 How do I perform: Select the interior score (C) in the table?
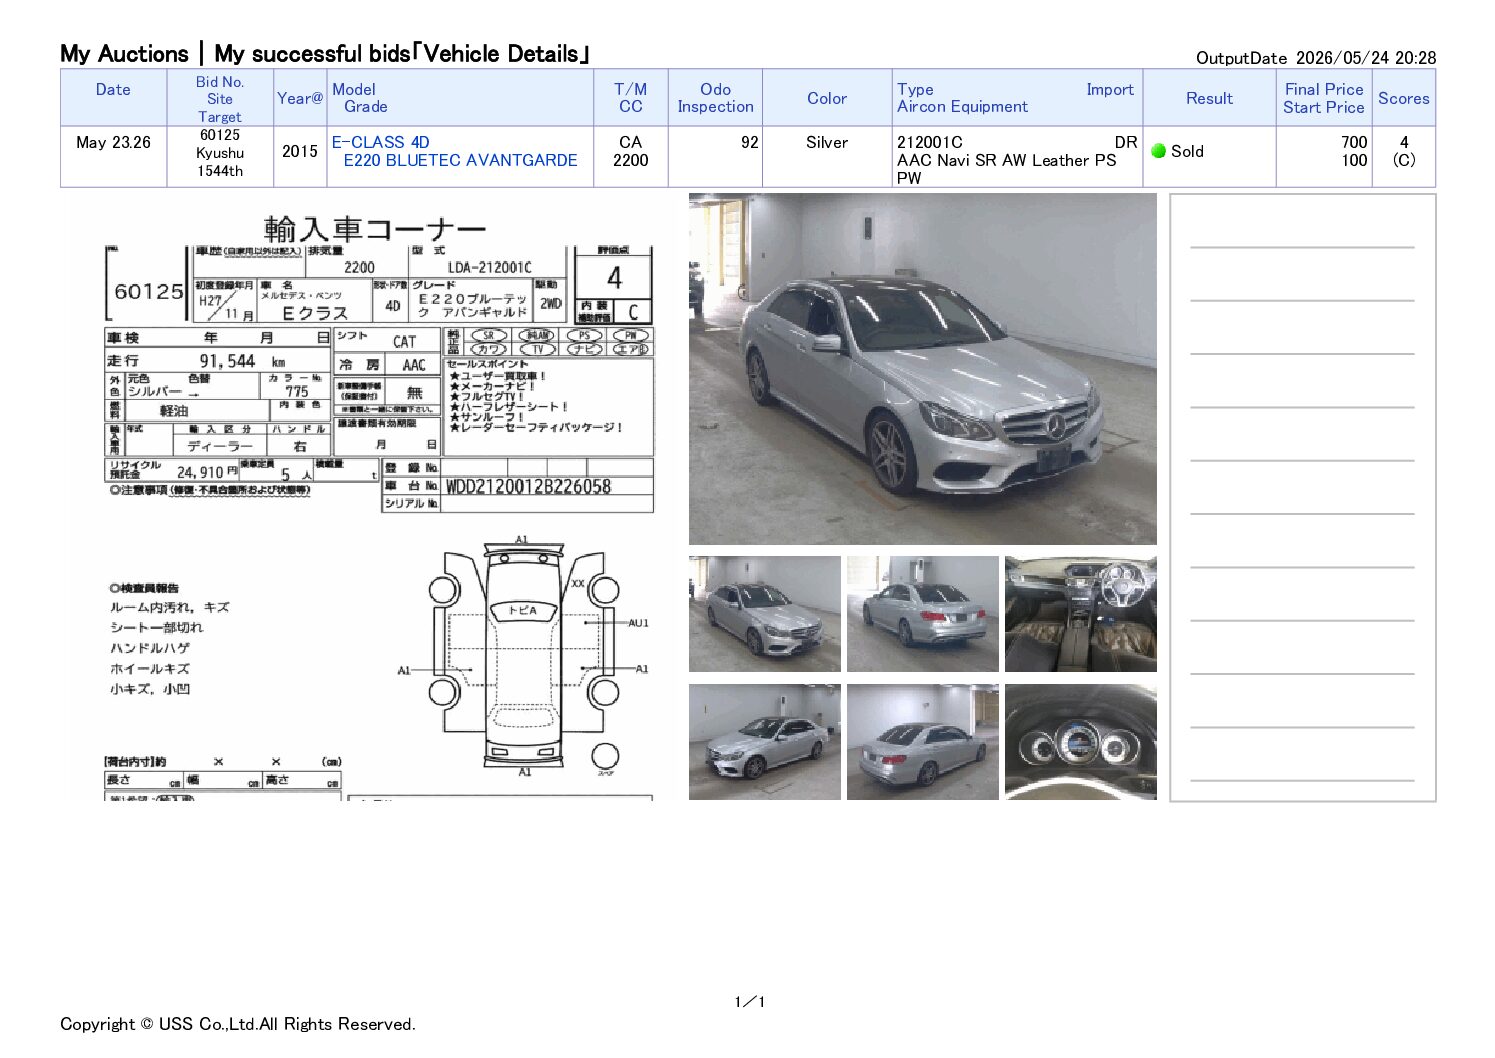1404,160
